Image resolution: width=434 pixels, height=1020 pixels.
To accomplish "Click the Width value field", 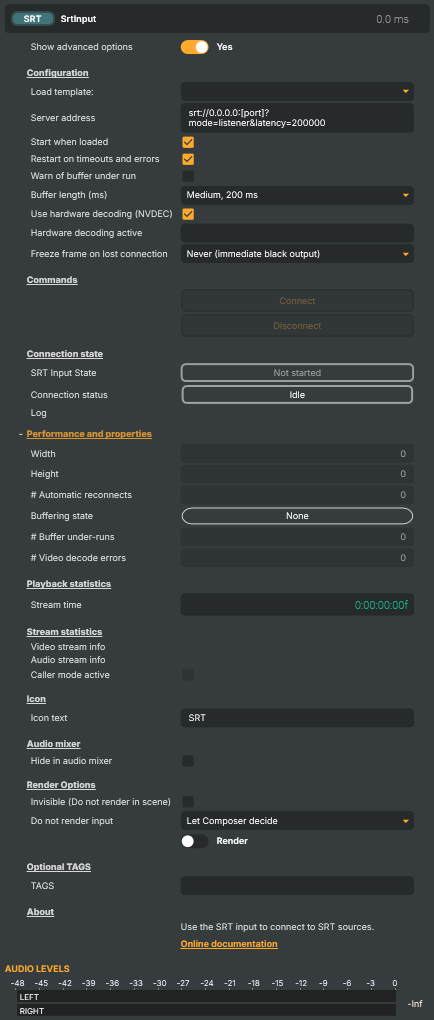I will coord(297,454).
